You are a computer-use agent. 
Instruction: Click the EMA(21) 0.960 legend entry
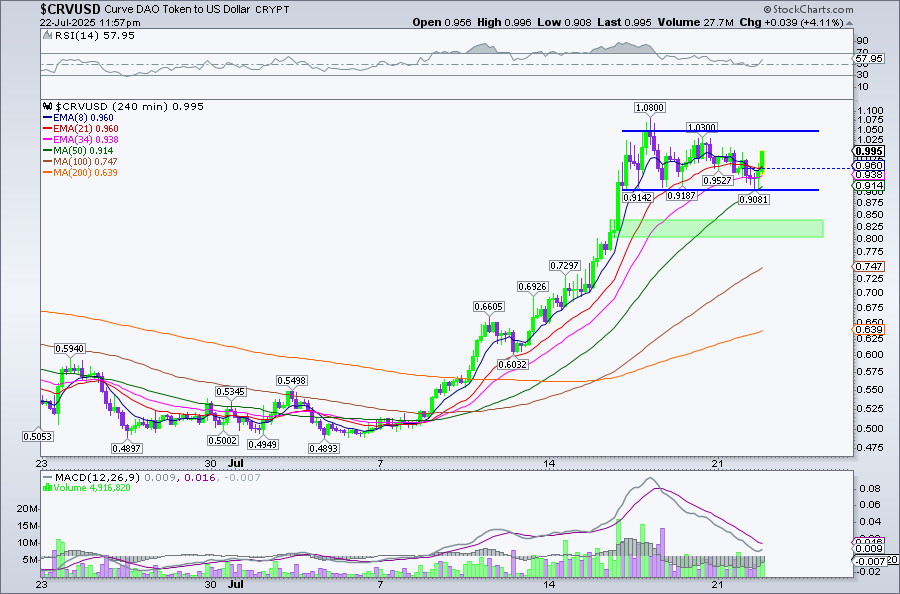click(81, 129)
